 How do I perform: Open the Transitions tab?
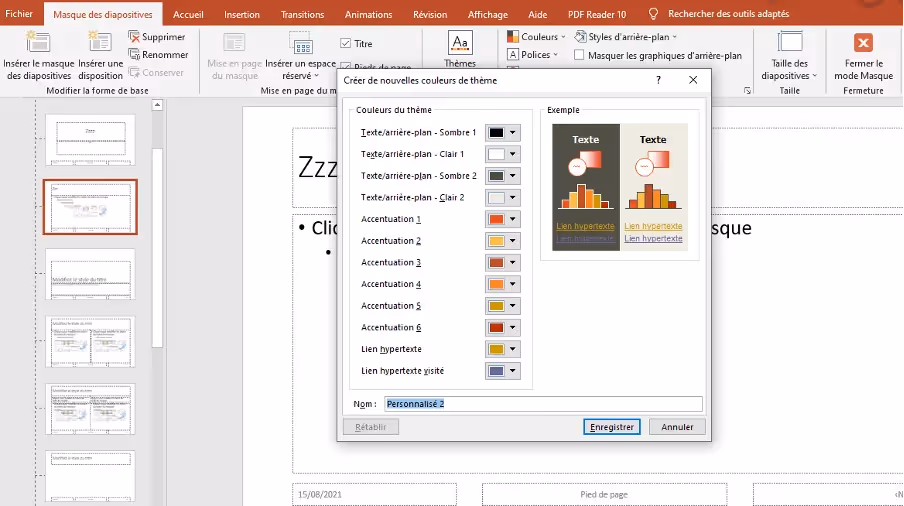click(x=302, y=14)
